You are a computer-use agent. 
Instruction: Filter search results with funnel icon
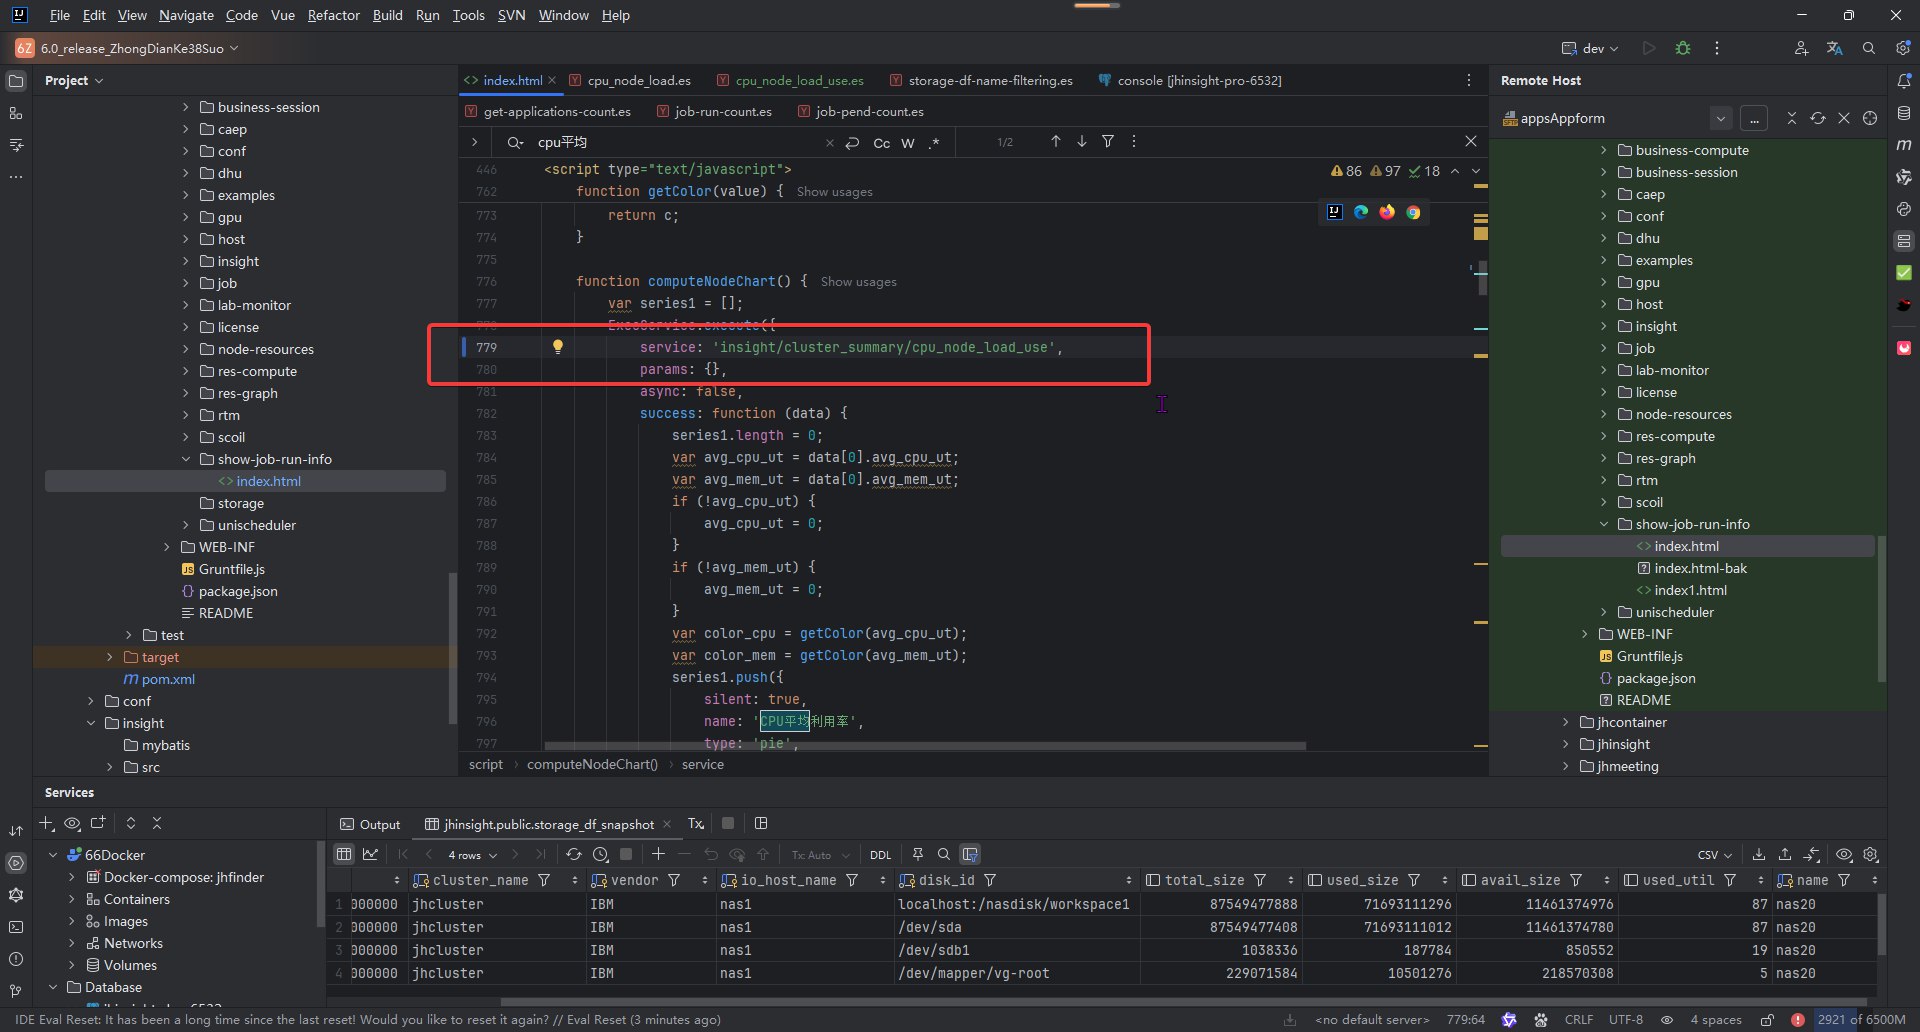coord(1108,142)
